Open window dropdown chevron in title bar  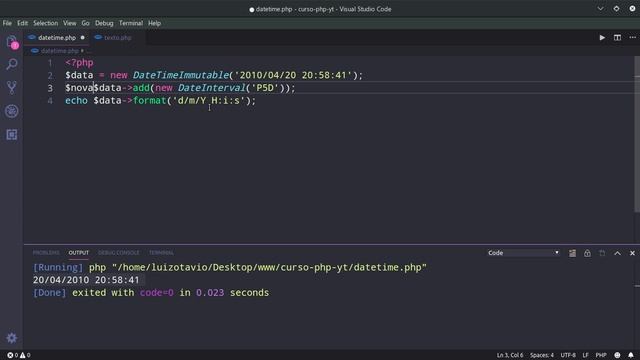(x=600, y=9)
